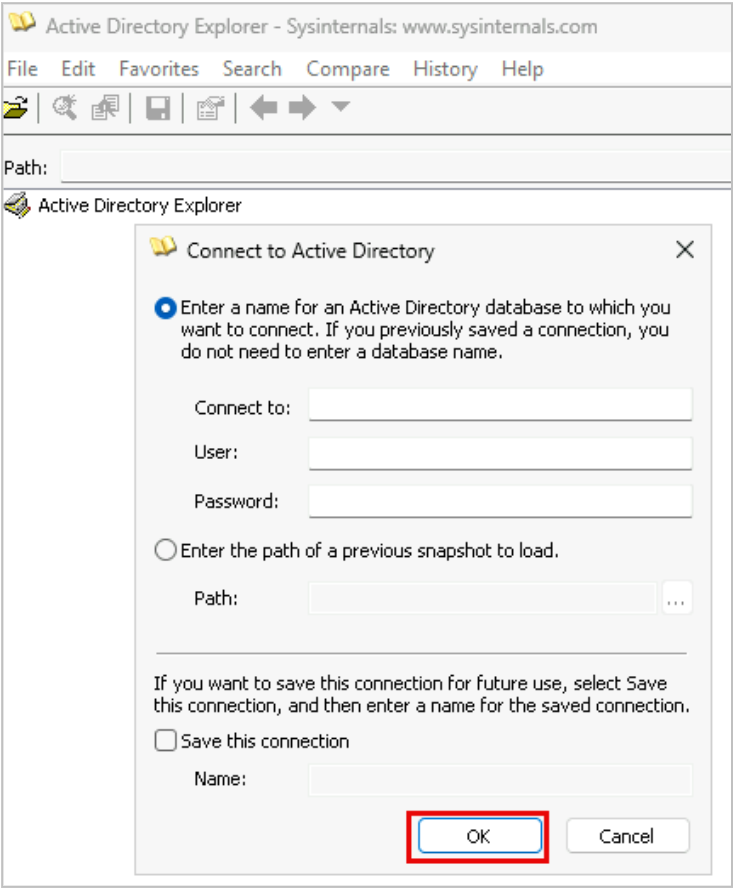Select the Active Directory Explorer tree root
The image size is (733, 888).
139,206
